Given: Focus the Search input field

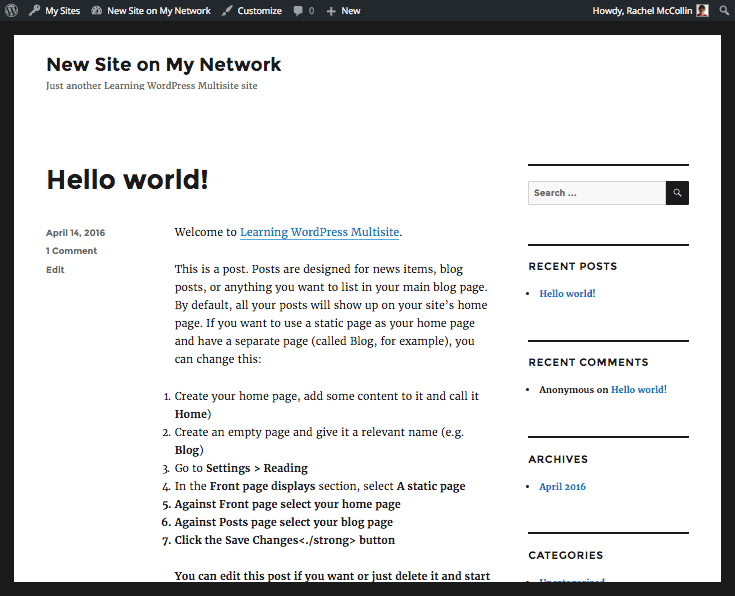Looking at the screenshot, I should [x=597, y=193].
